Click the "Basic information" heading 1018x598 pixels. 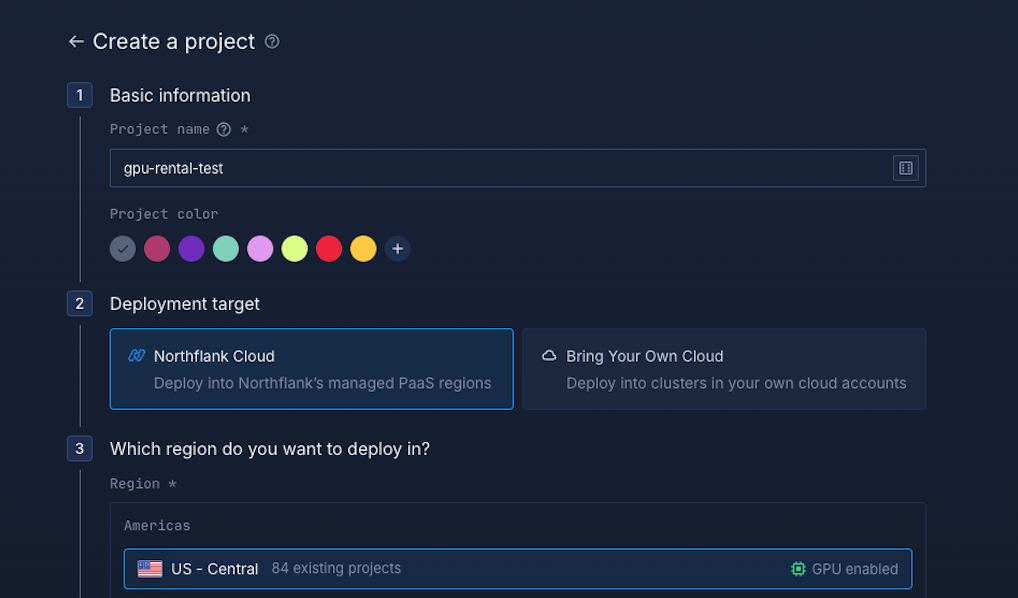[x=180, y=95]
